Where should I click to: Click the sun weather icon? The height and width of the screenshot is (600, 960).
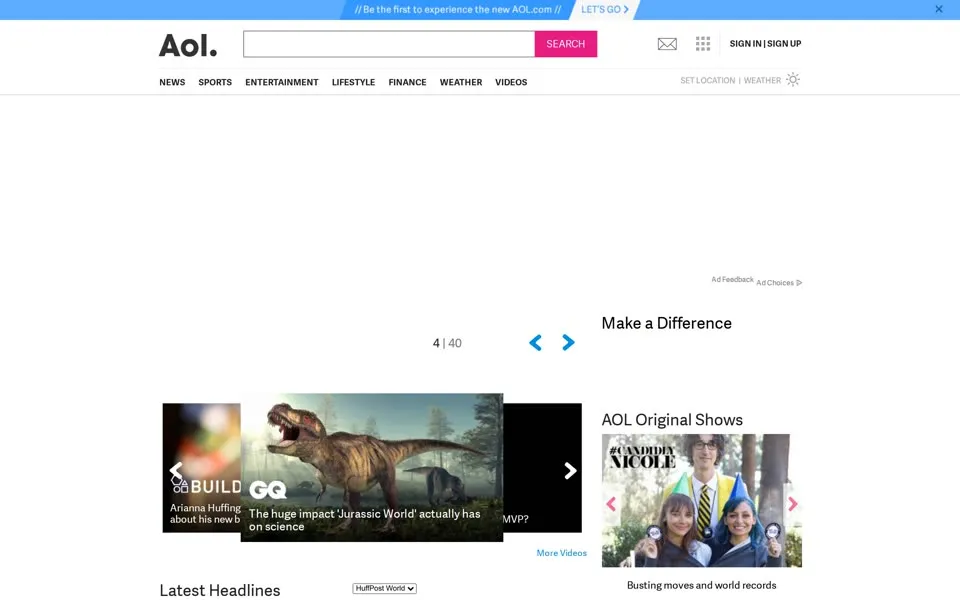coord(793,80)
